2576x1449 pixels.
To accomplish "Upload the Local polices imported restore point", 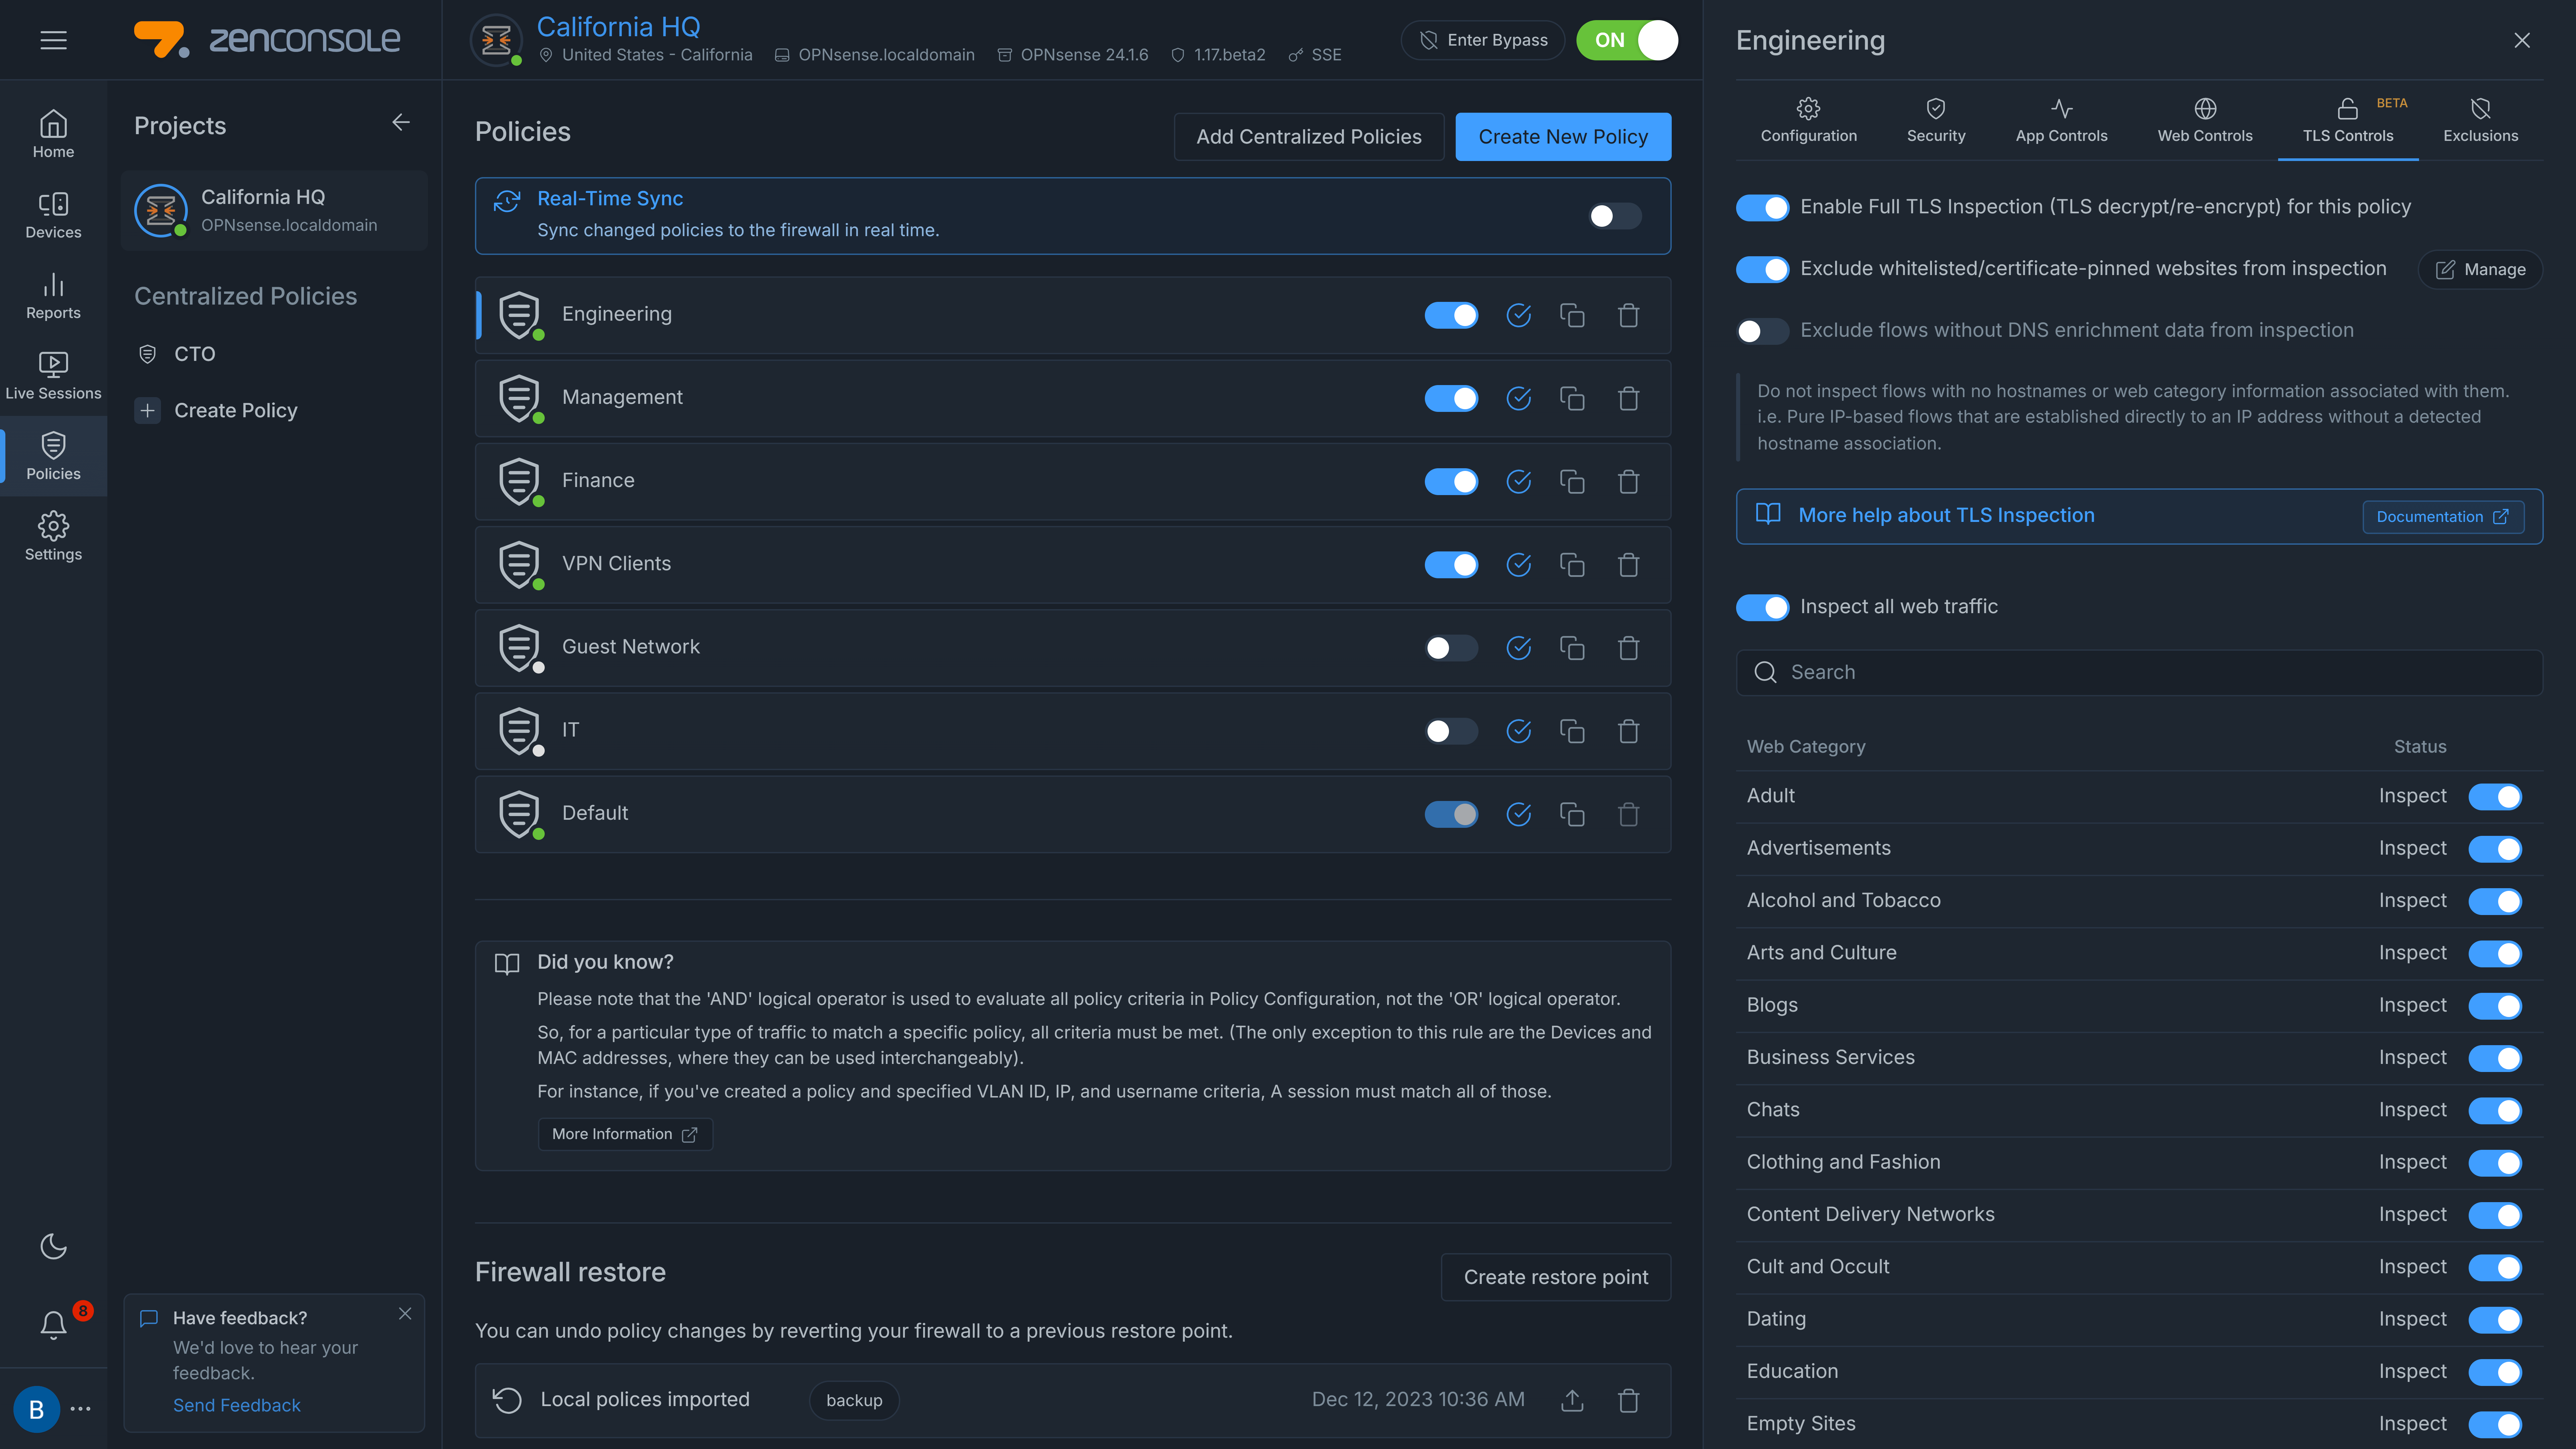I will 1572,1400.
